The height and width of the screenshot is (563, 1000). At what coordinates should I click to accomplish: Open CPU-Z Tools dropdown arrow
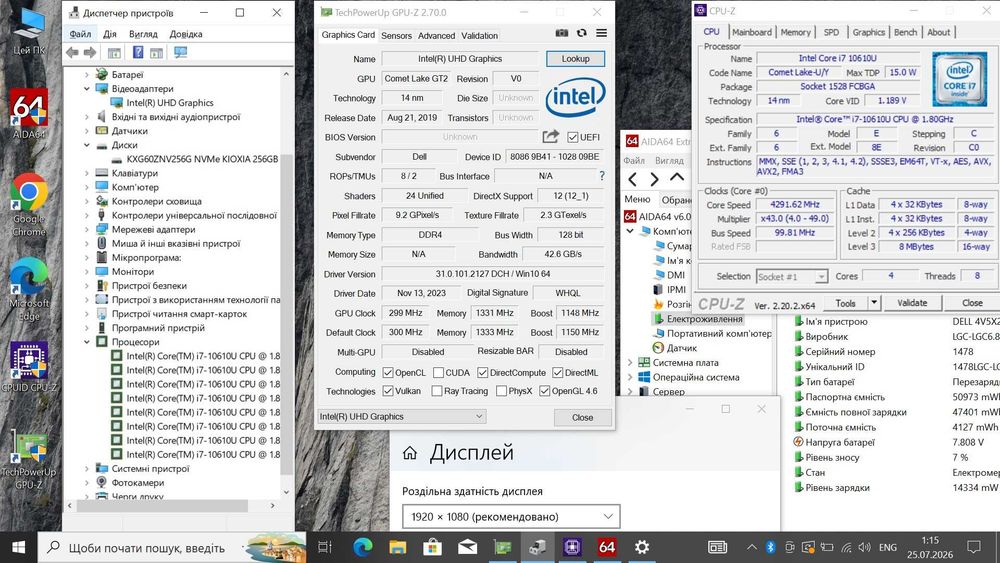tap(874, 303)
